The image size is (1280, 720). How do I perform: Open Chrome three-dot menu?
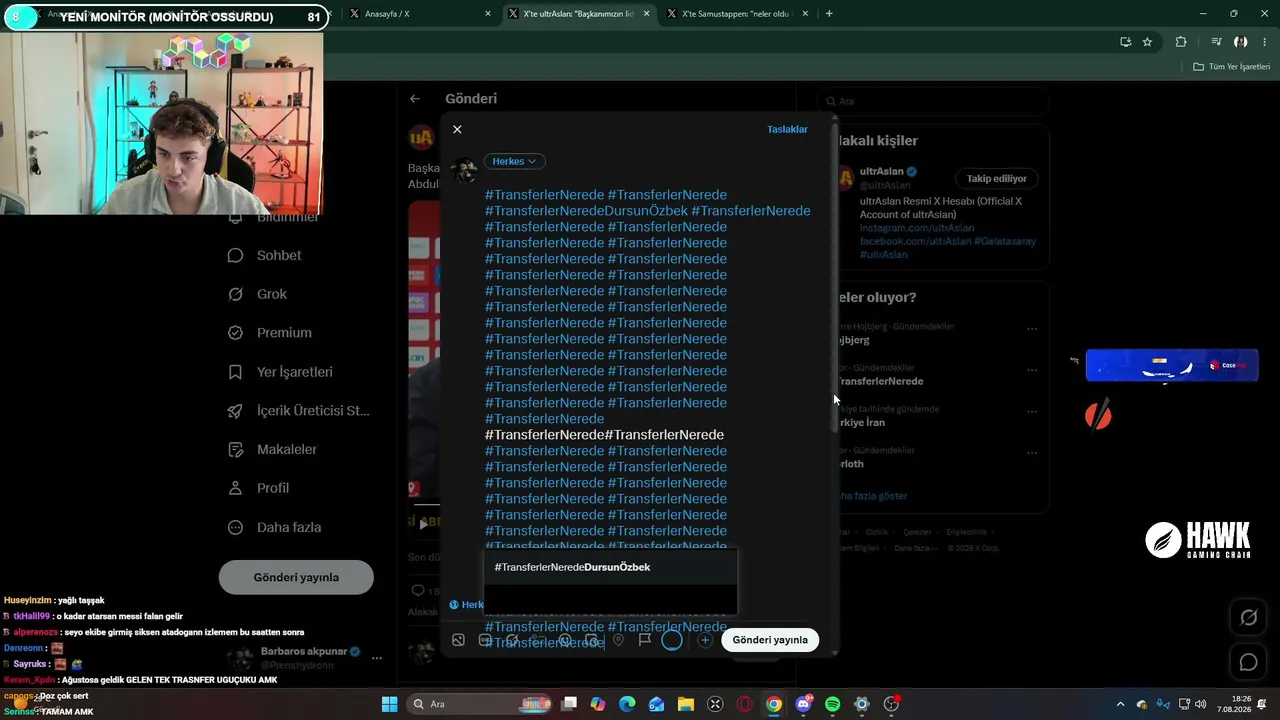tap(1266, 42)
